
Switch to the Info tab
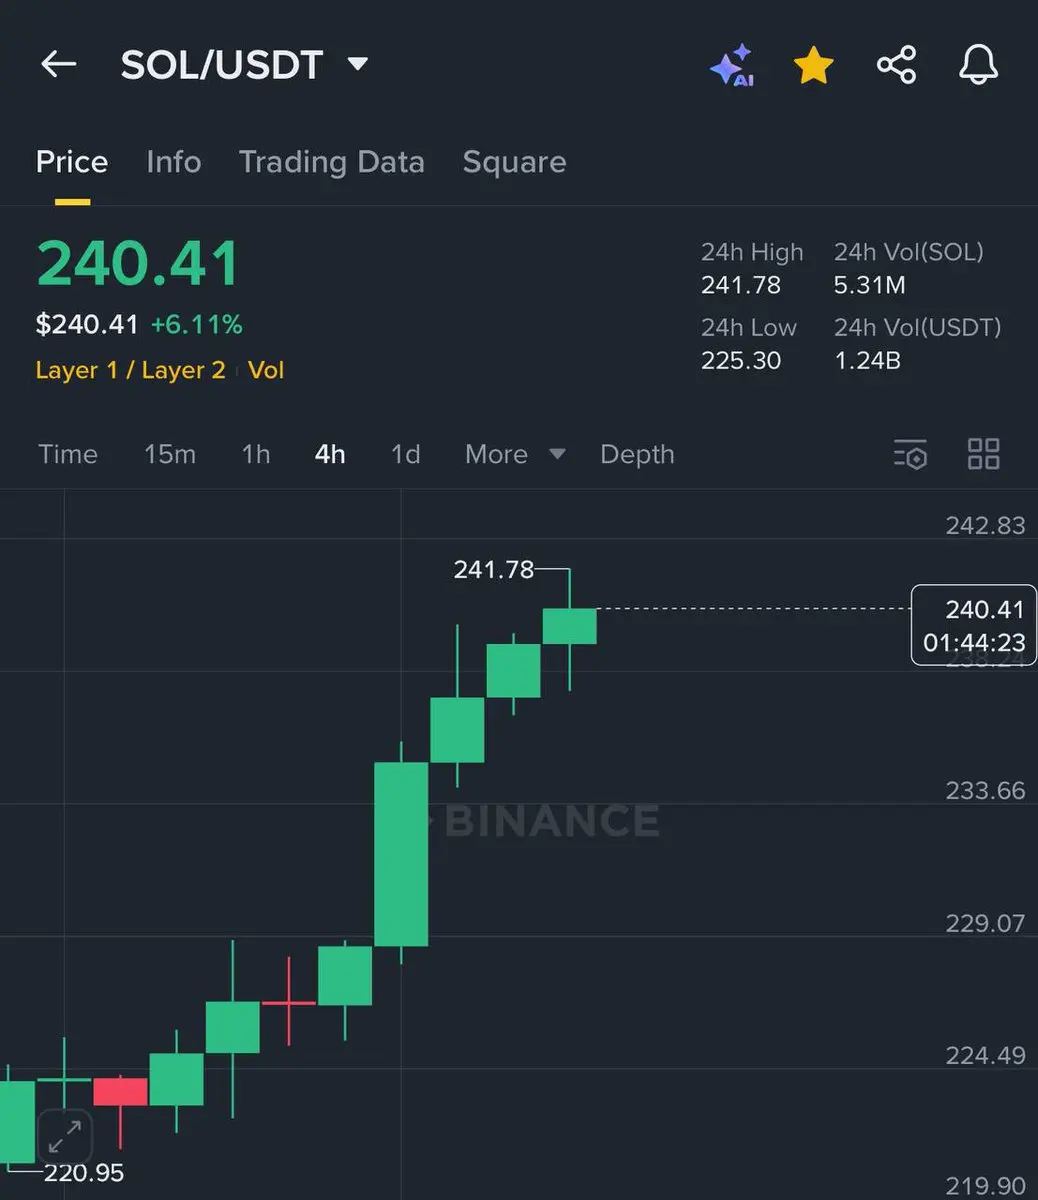coord(174,162)
